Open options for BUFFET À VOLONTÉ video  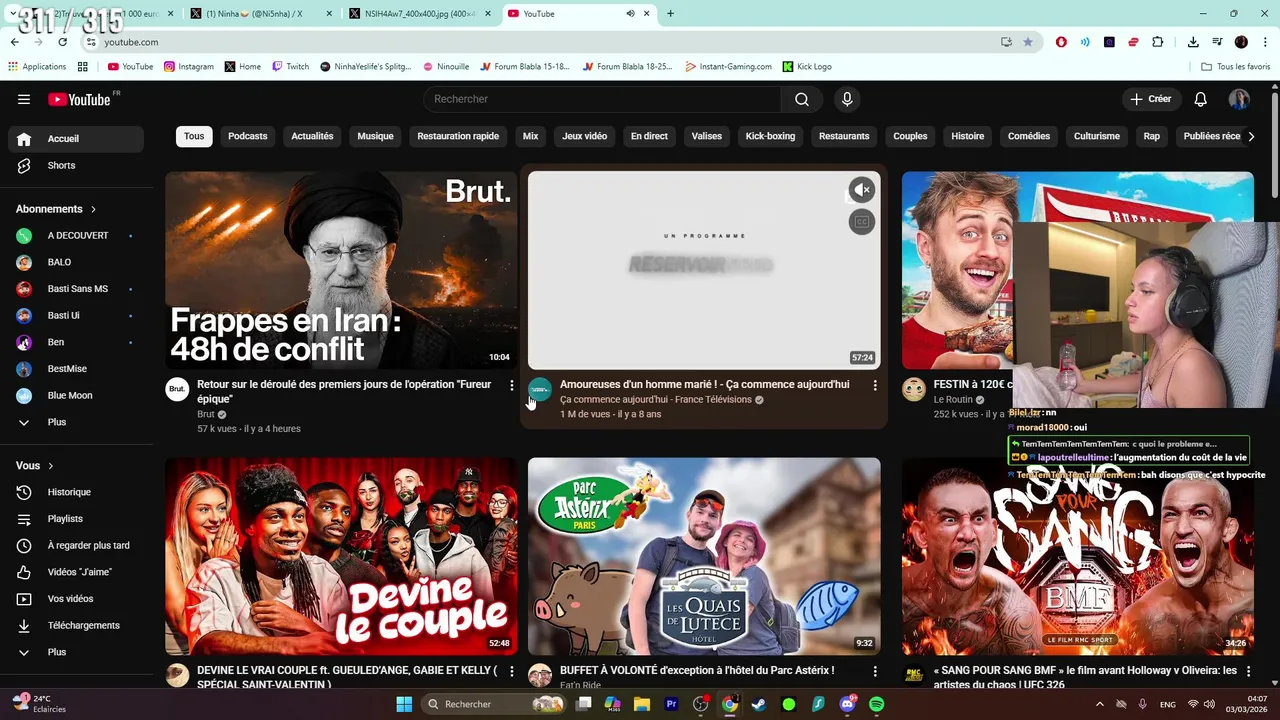[x=875, y=671]
